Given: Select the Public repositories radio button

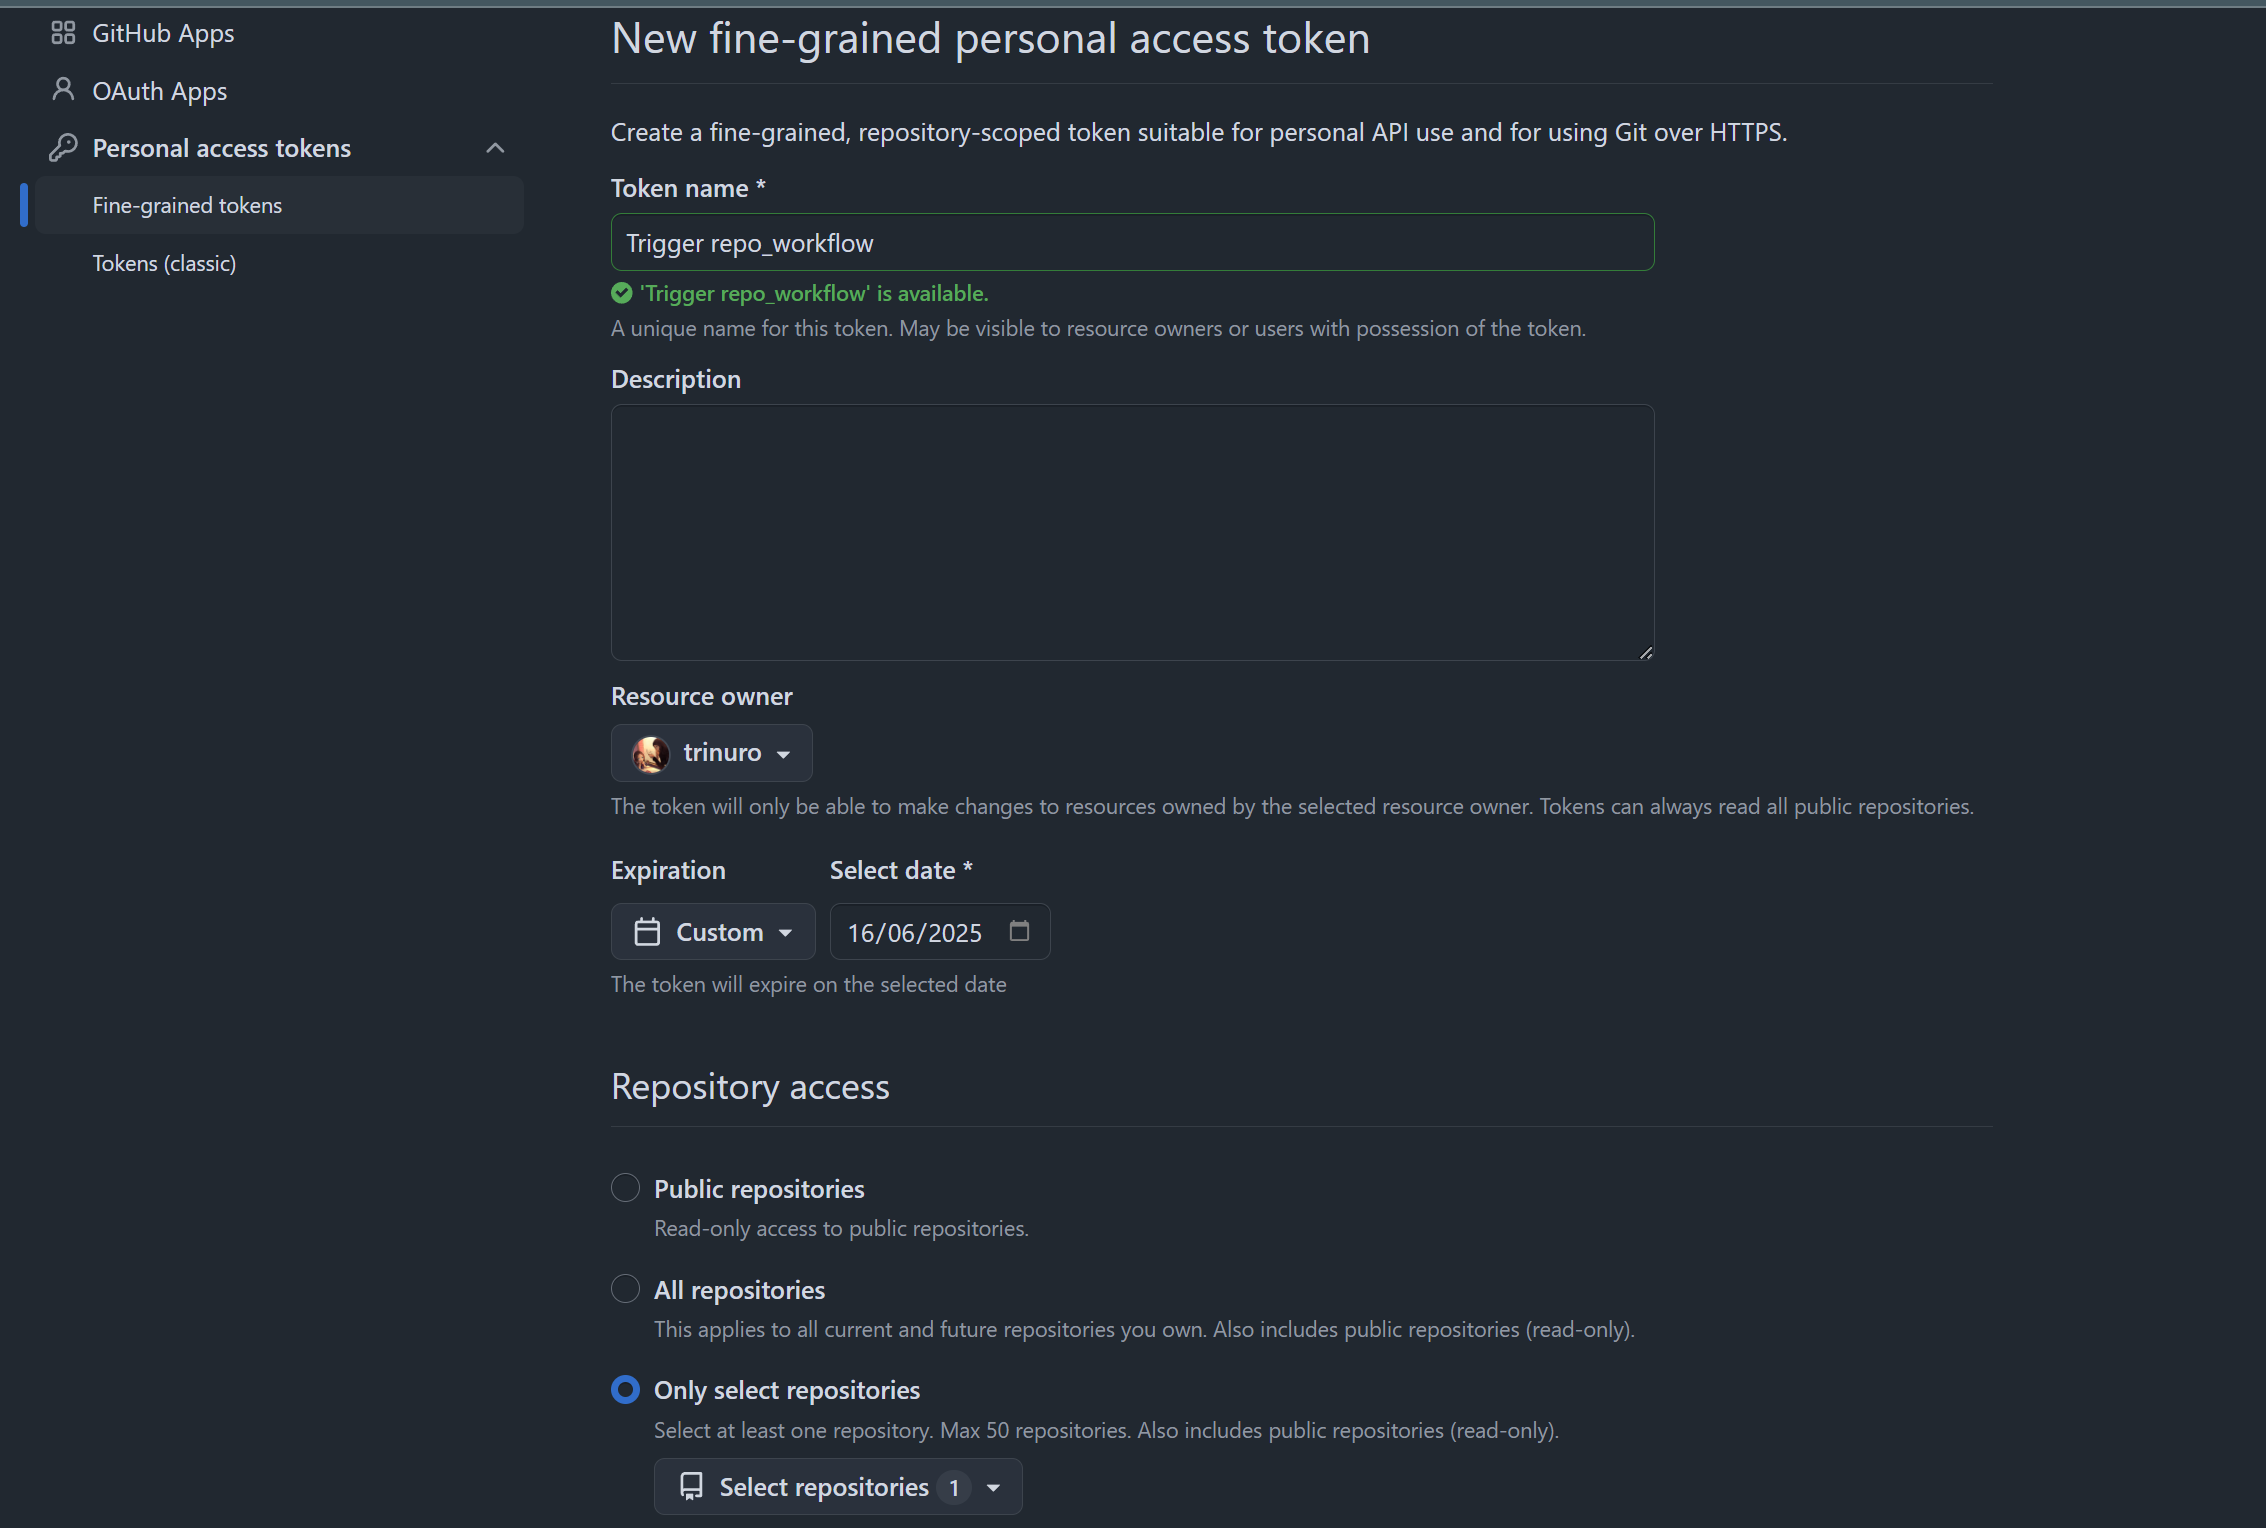Looking at the screenshot, I should click(x=625, y=1188).
